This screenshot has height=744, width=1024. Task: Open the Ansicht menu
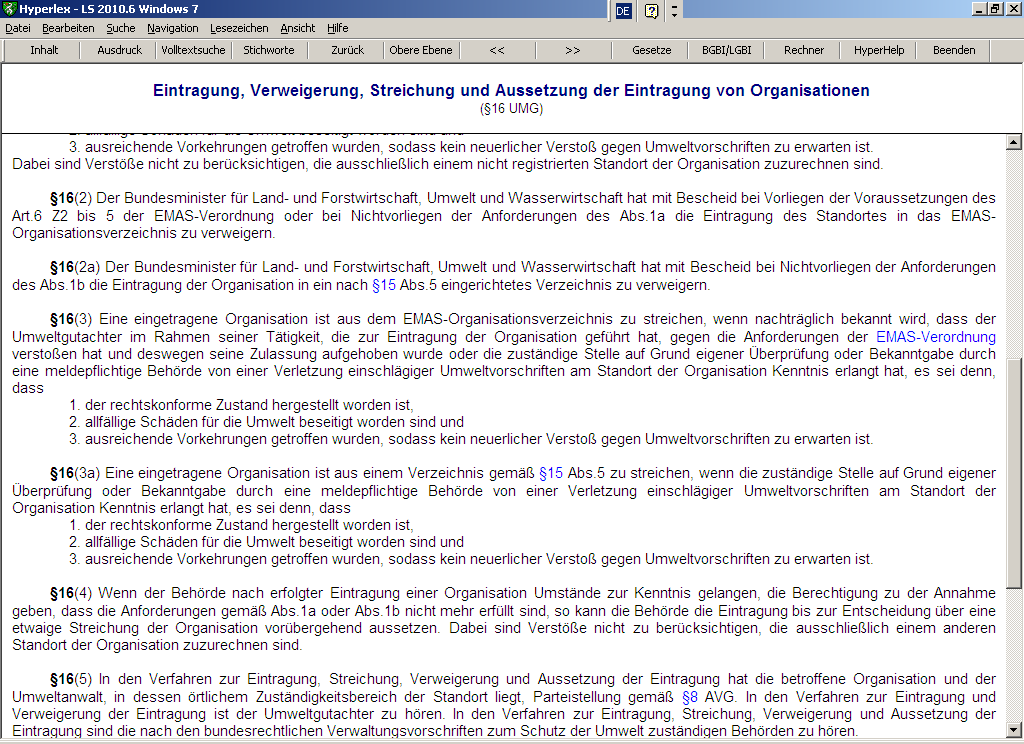pos(298,28)
